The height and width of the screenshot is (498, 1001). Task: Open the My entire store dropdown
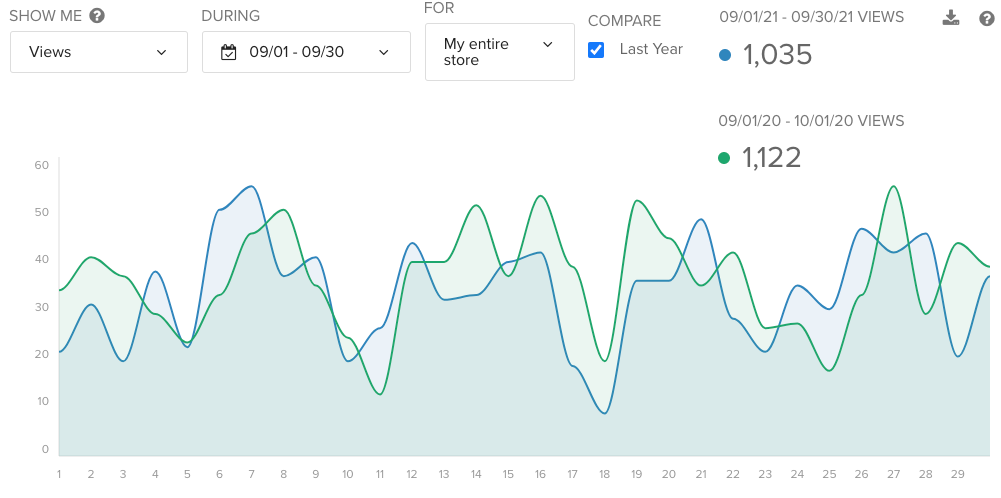500,52
